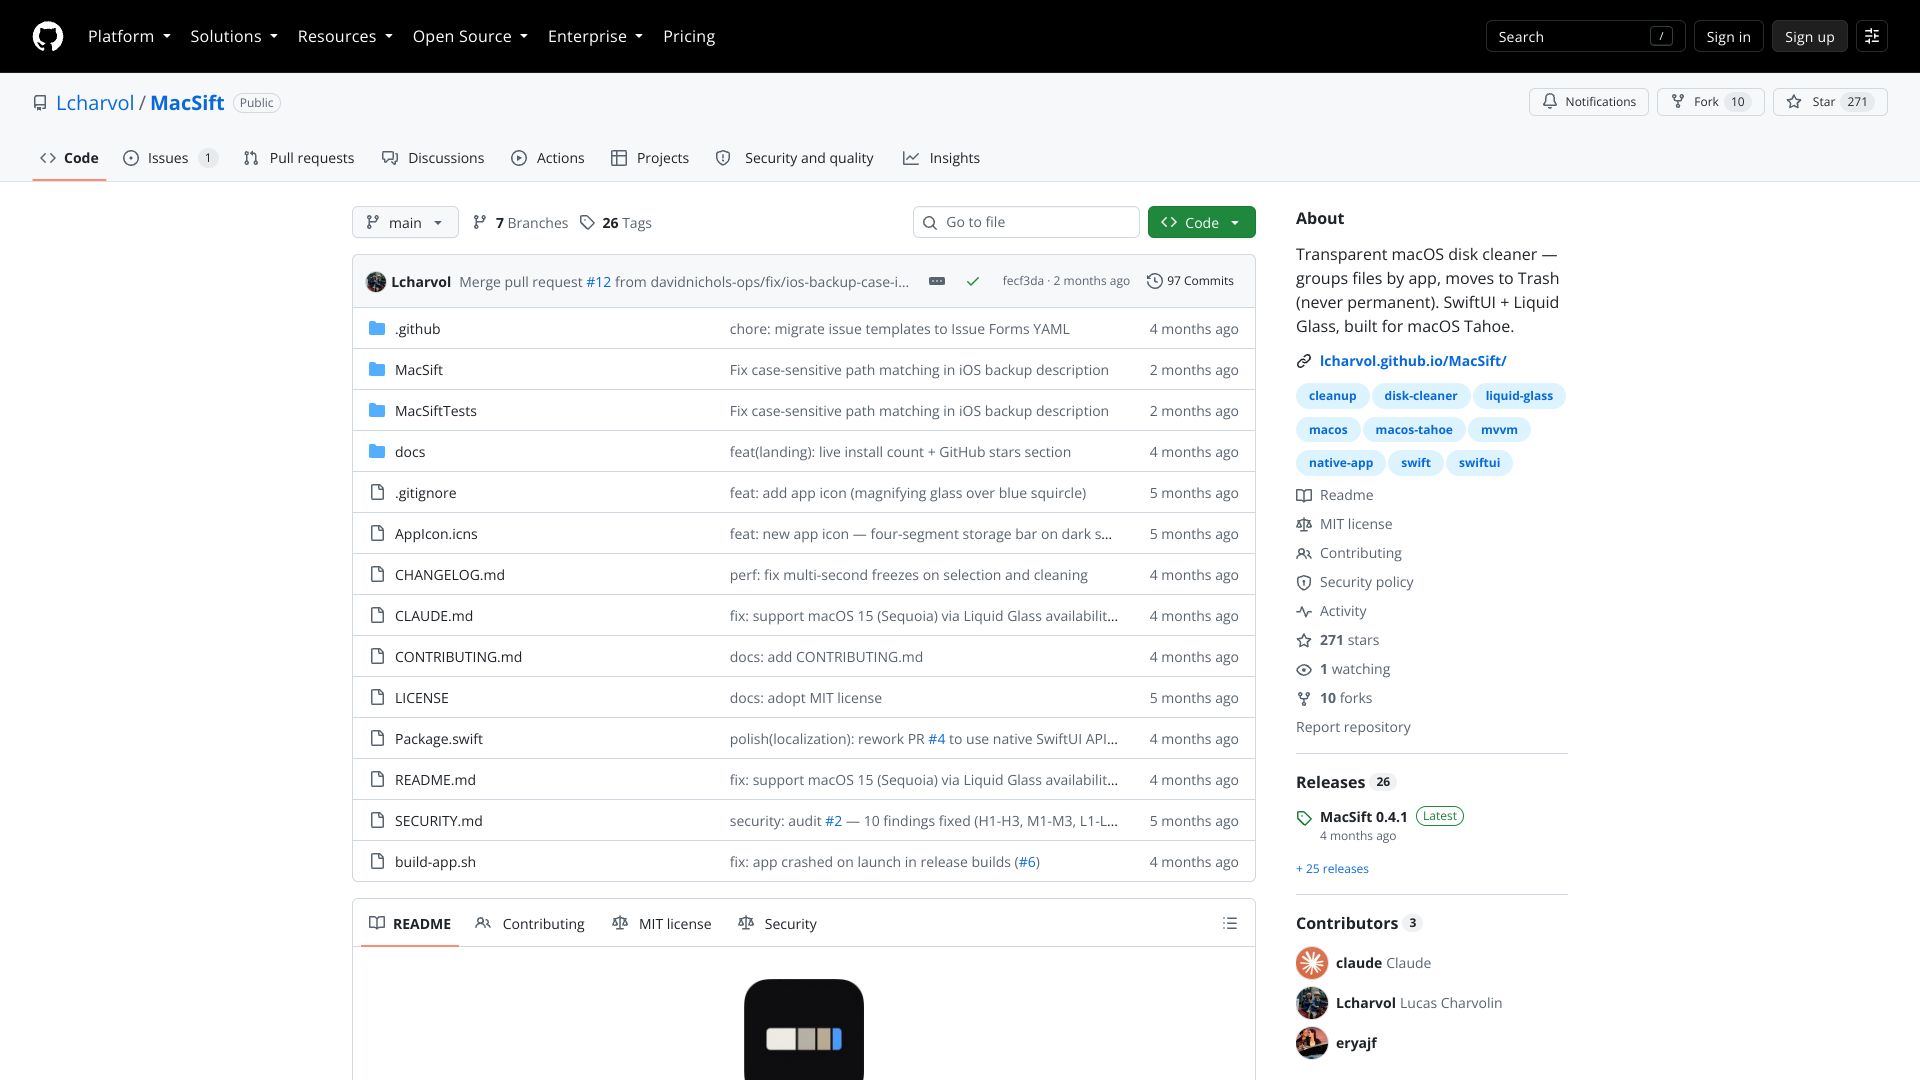The width and height of the screenshot is (1920, 1080).
Task: Select the MIT license tab in the README panel
Action: (662, 923)
